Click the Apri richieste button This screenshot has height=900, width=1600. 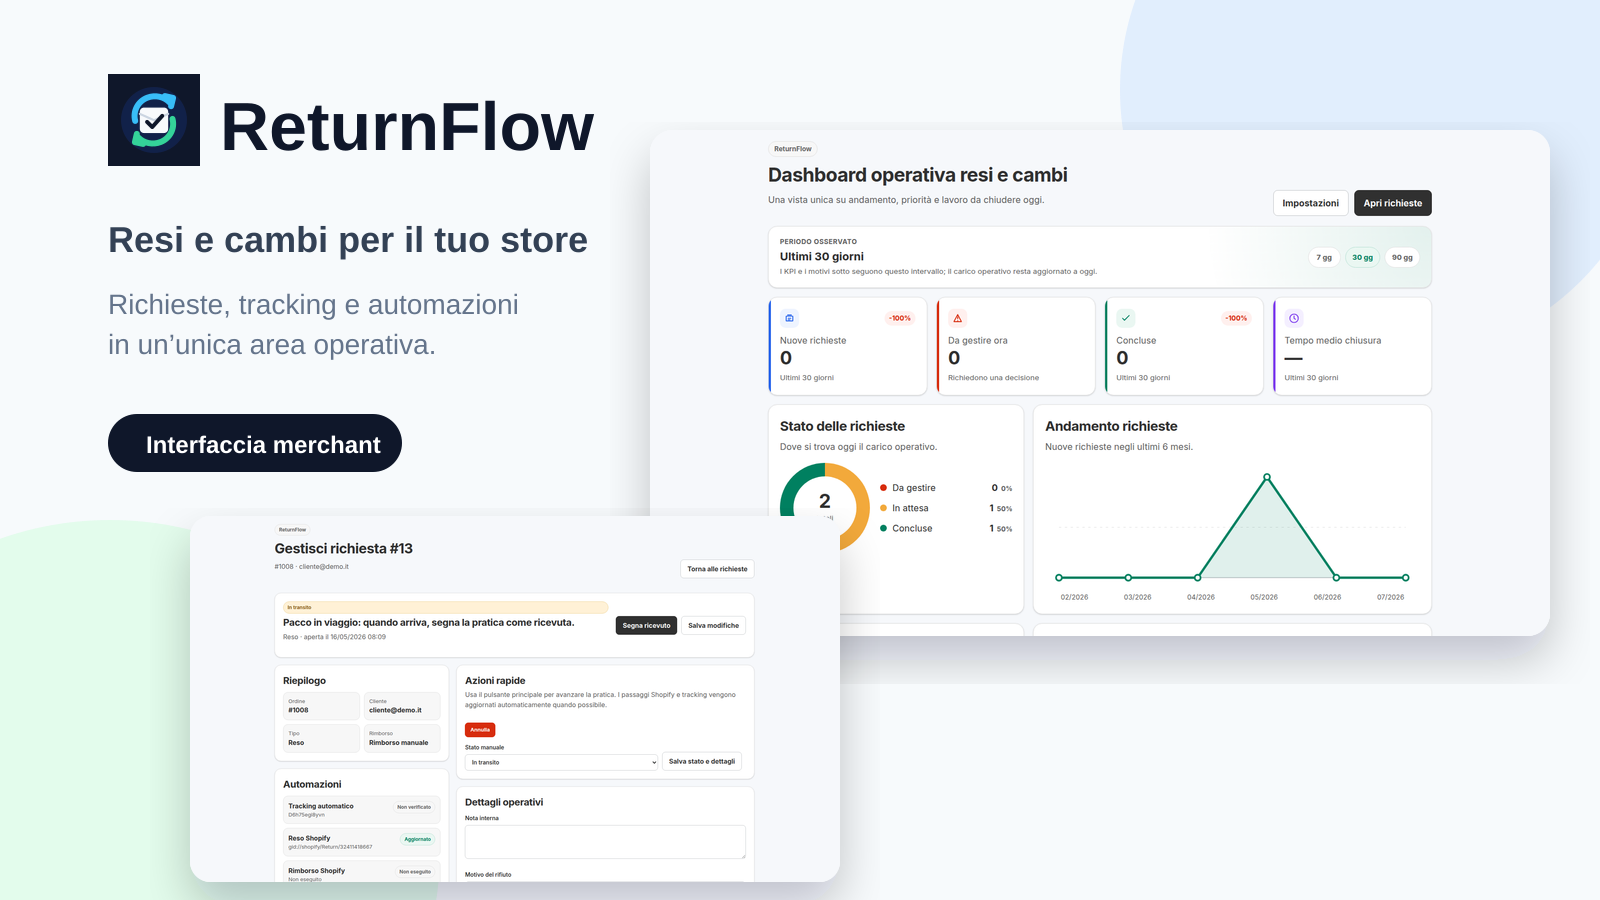pos(1393,203)
